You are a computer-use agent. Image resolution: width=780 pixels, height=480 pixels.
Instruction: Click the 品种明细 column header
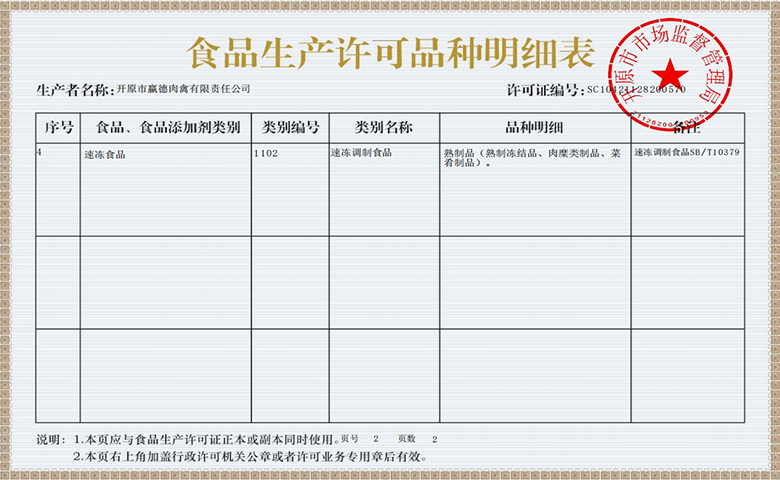pos(534,128)
